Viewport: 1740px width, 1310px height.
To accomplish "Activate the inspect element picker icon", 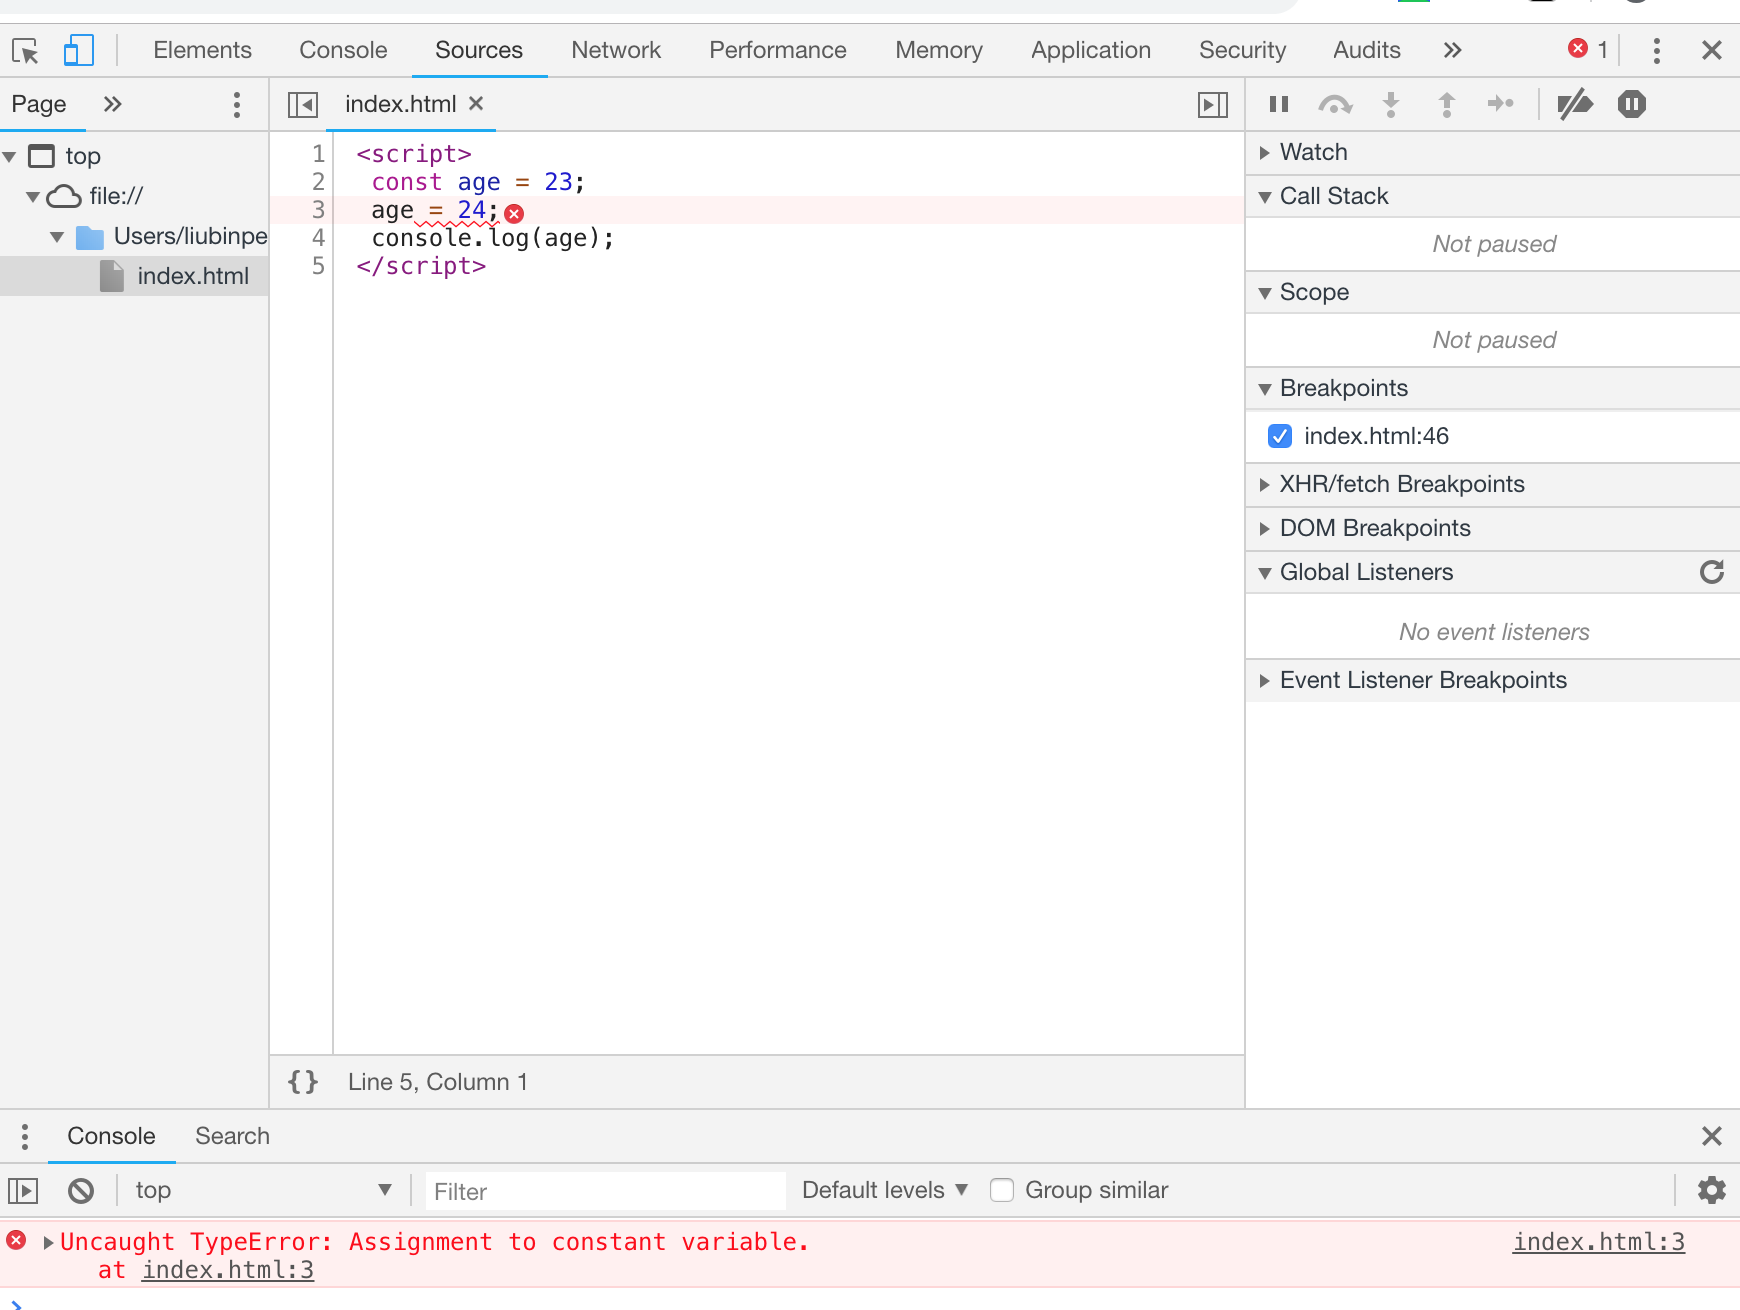I will click(x=25, y=50).
